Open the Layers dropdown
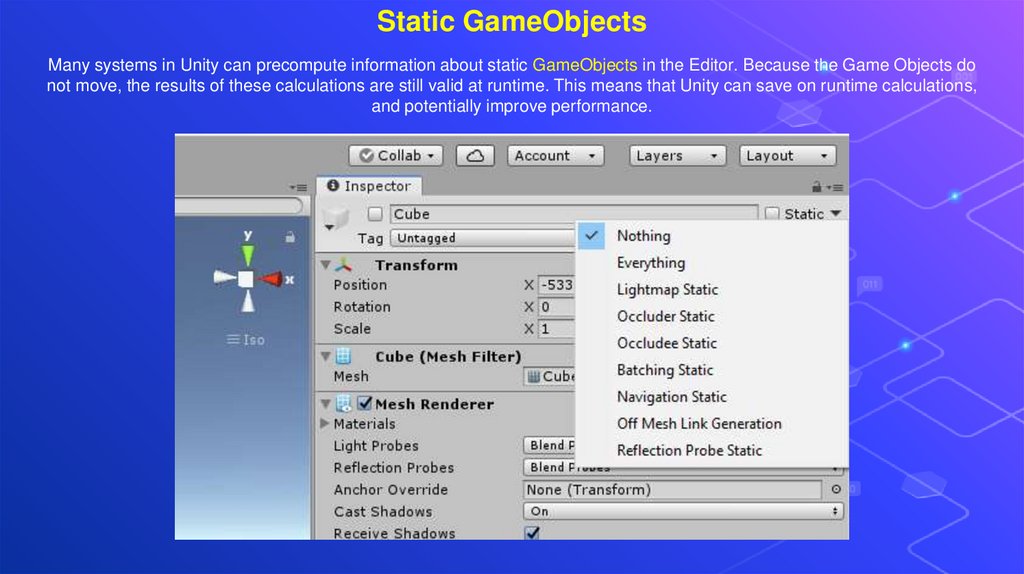1024x574 pixels. tap(677, 155)
